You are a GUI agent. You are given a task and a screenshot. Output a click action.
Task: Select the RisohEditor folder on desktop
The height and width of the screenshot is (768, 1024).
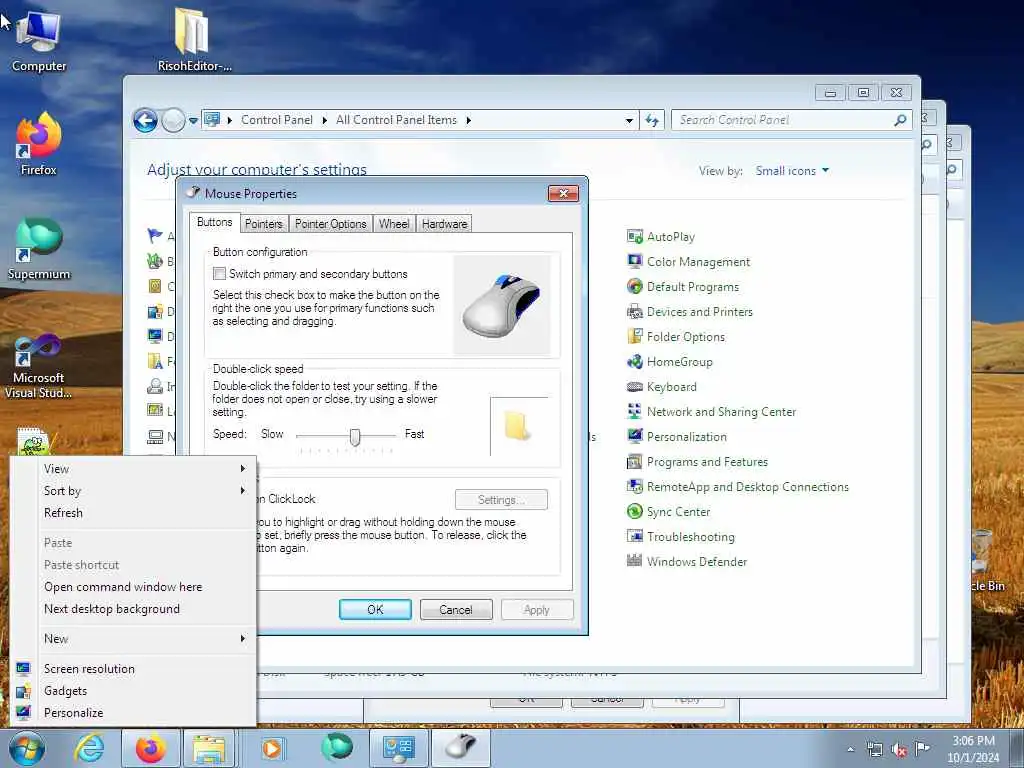194,39
